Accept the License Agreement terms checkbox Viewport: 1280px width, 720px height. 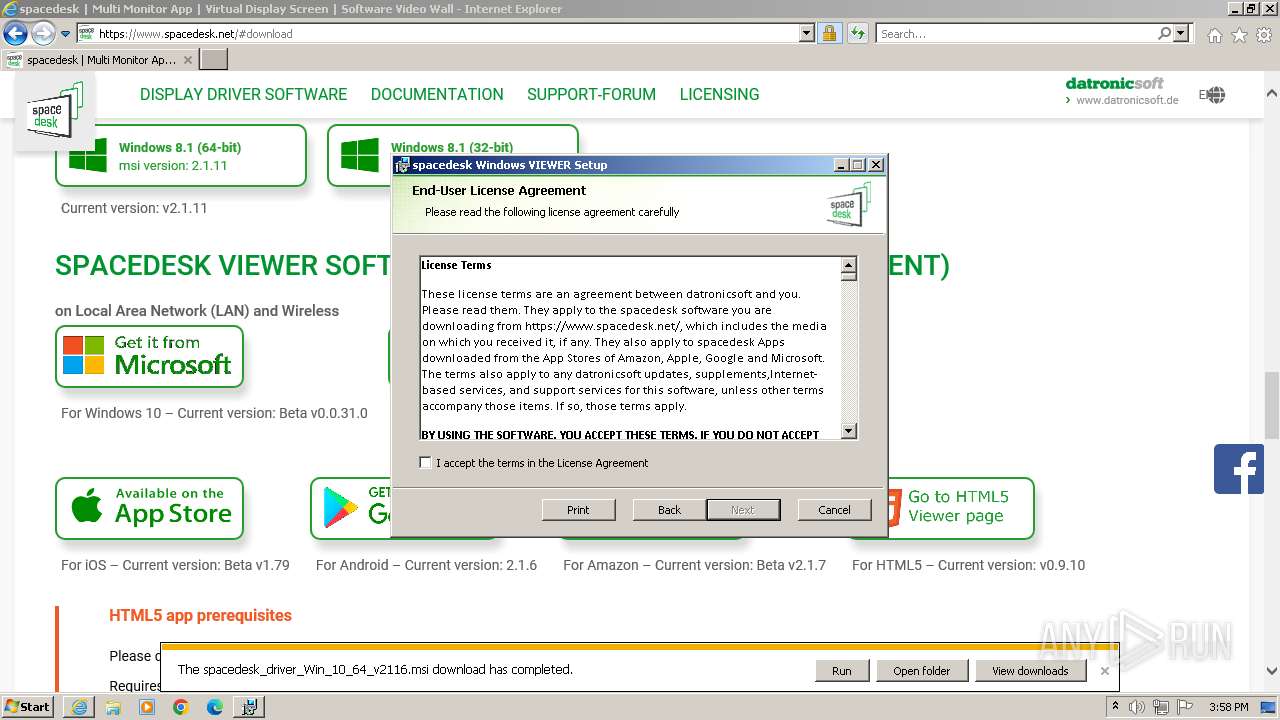click(x=426, y=463)
